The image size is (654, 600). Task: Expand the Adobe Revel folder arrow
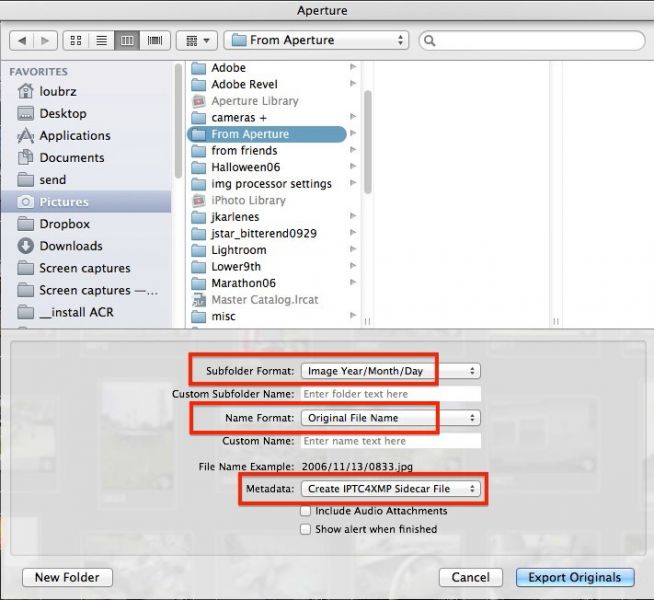pos(353,83)
